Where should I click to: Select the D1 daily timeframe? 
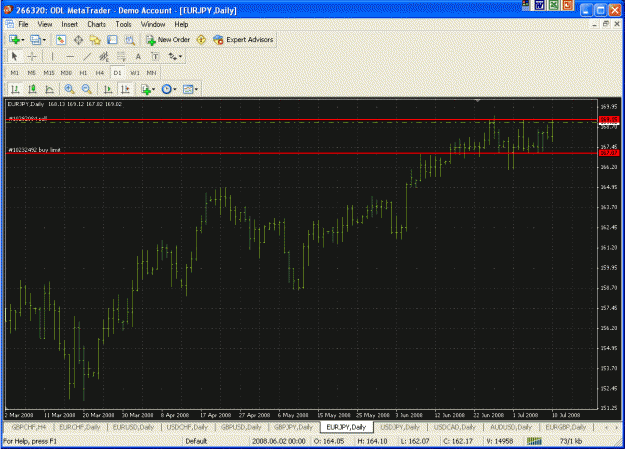pos(117,73)
